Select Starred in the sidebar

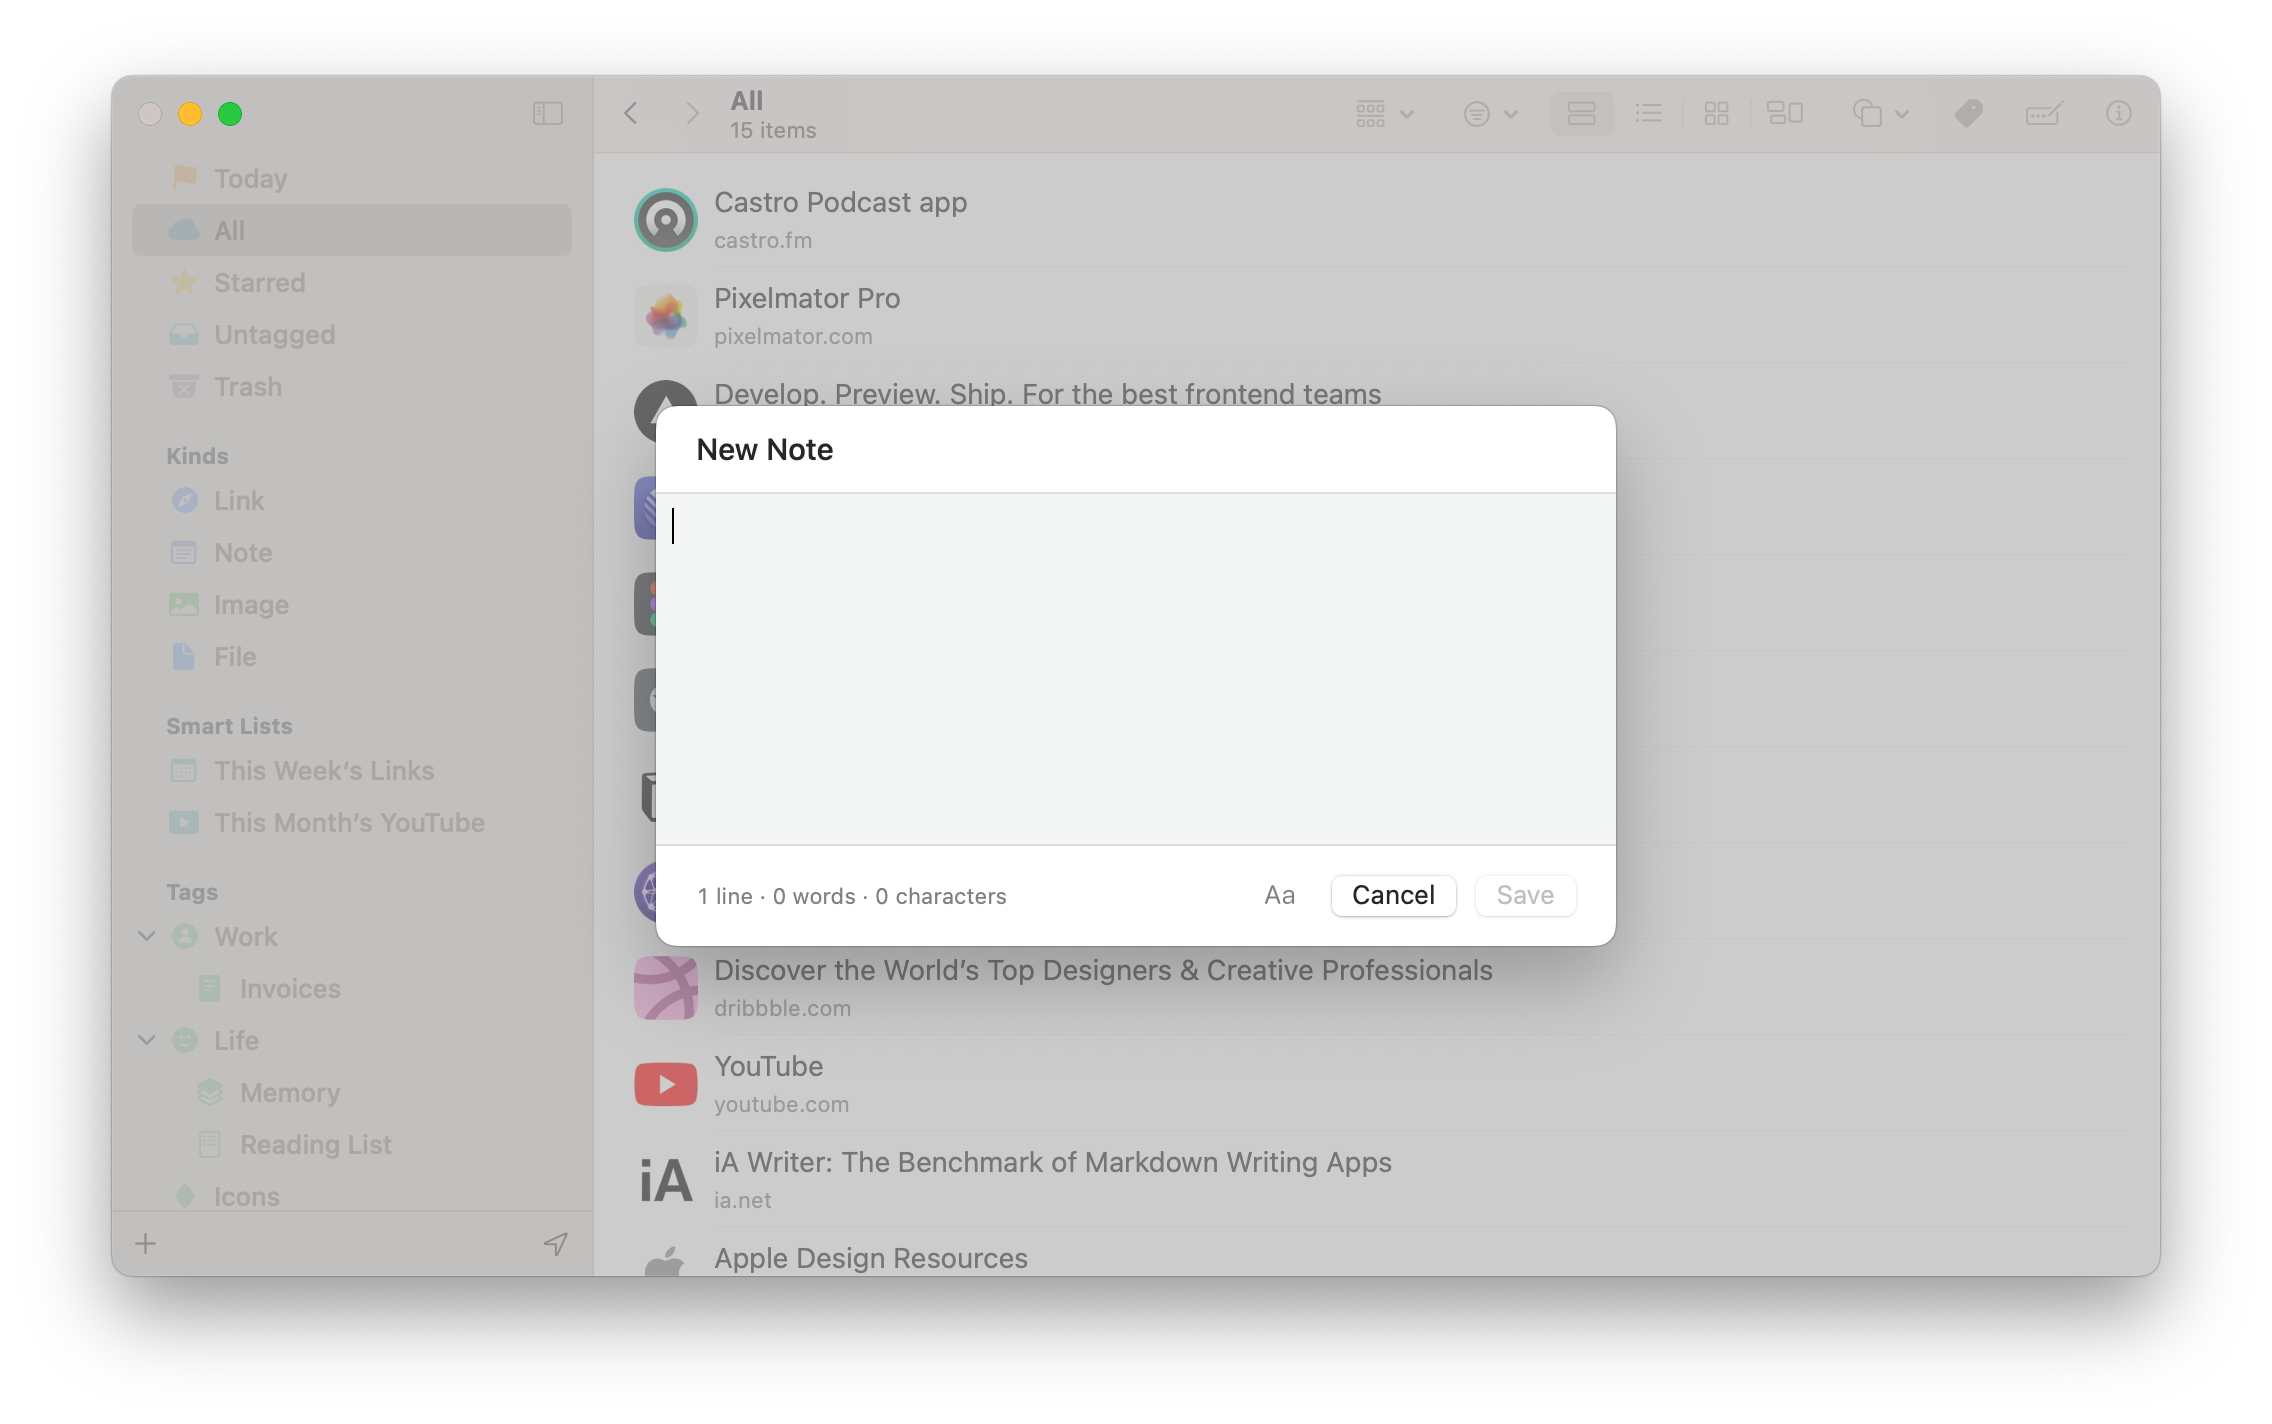[259, 283]
